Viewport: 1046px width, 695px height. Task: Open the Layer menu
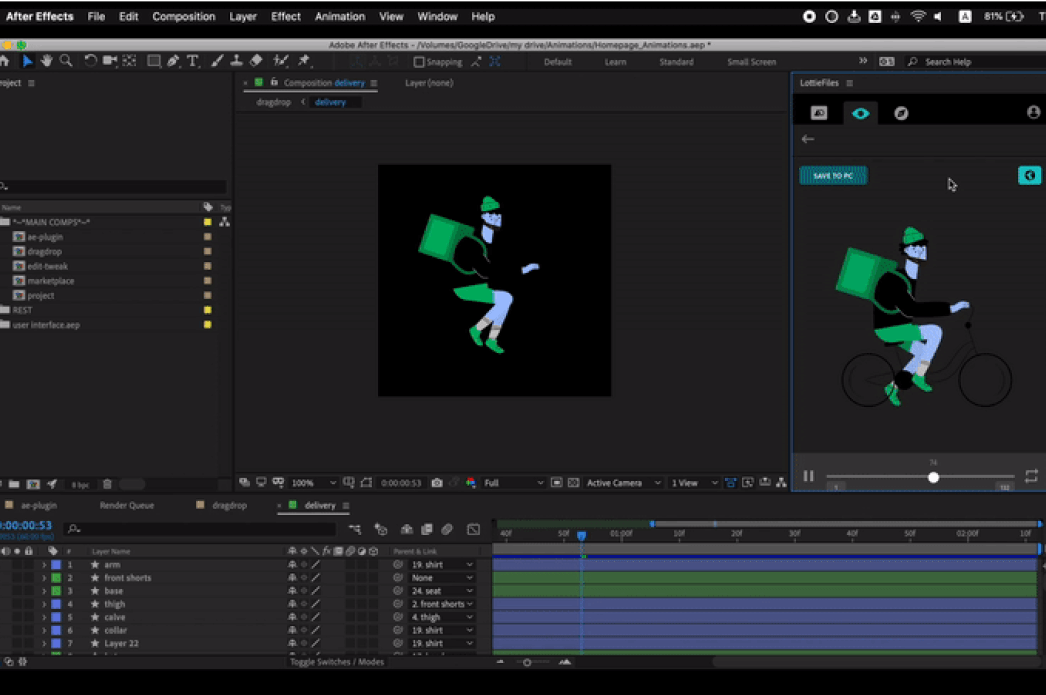(243, 17)
